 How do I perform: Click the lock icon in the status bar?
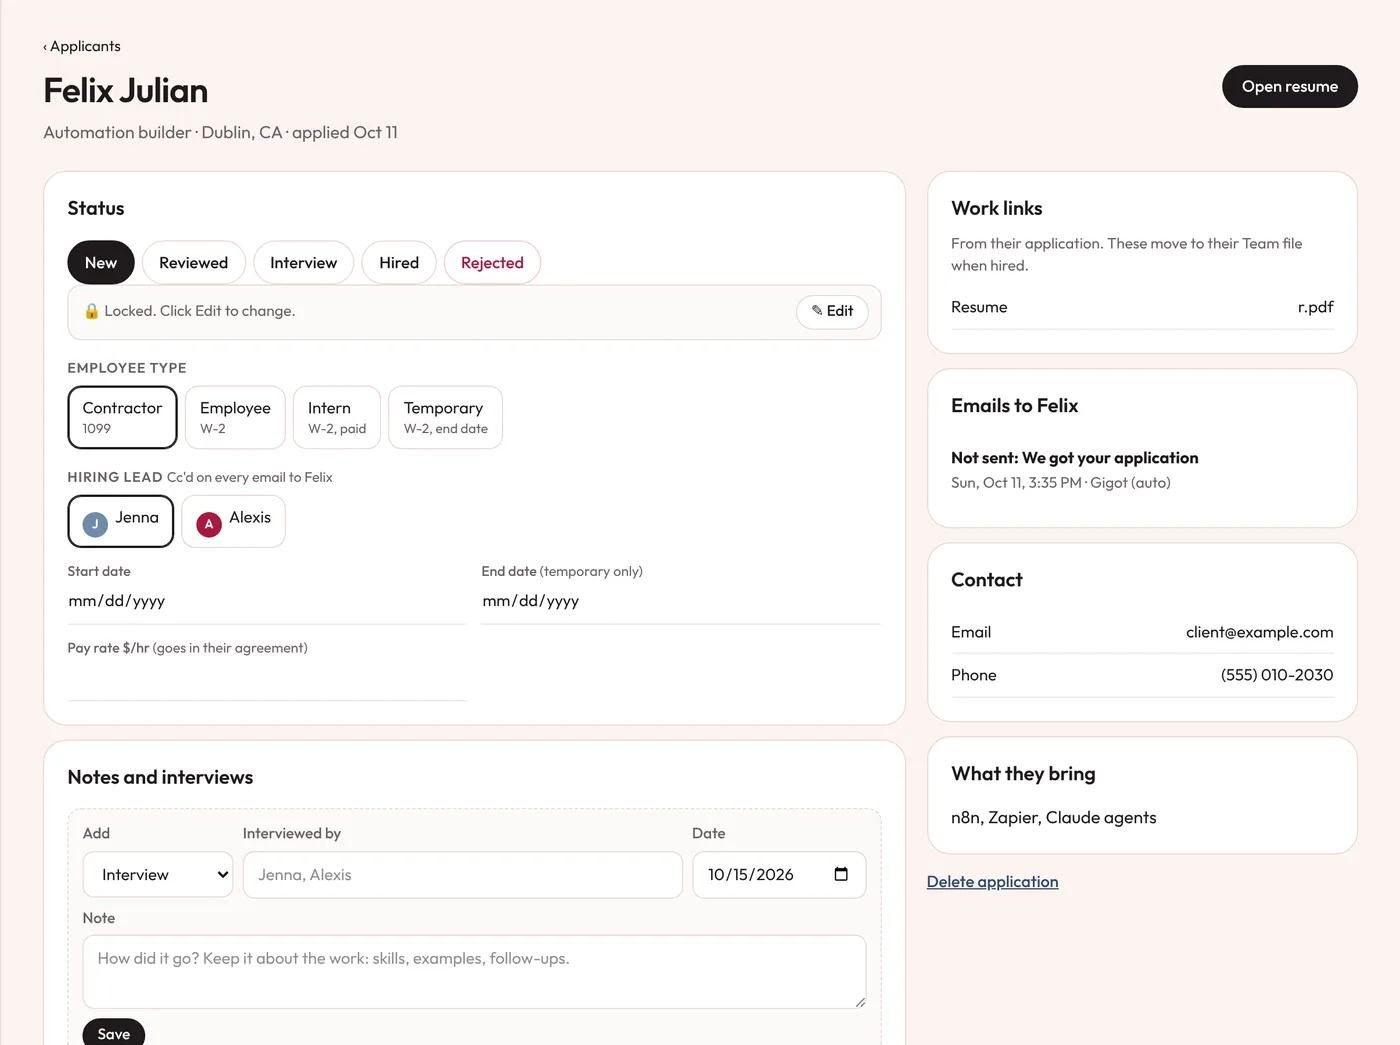[91, 311]
